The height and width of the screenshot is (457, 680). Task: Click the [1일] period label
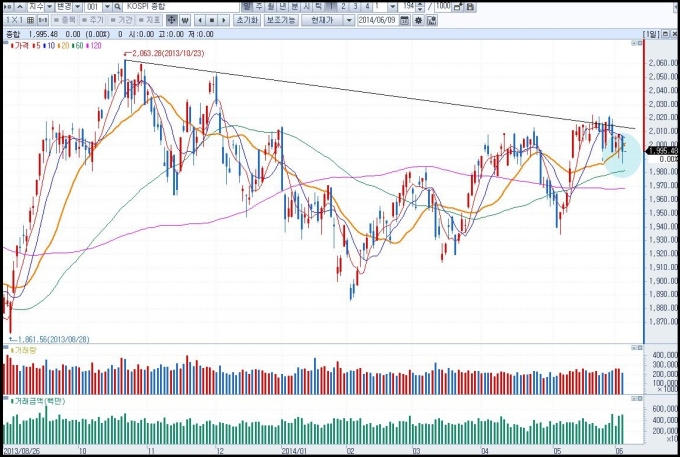(x=651, y=34)
